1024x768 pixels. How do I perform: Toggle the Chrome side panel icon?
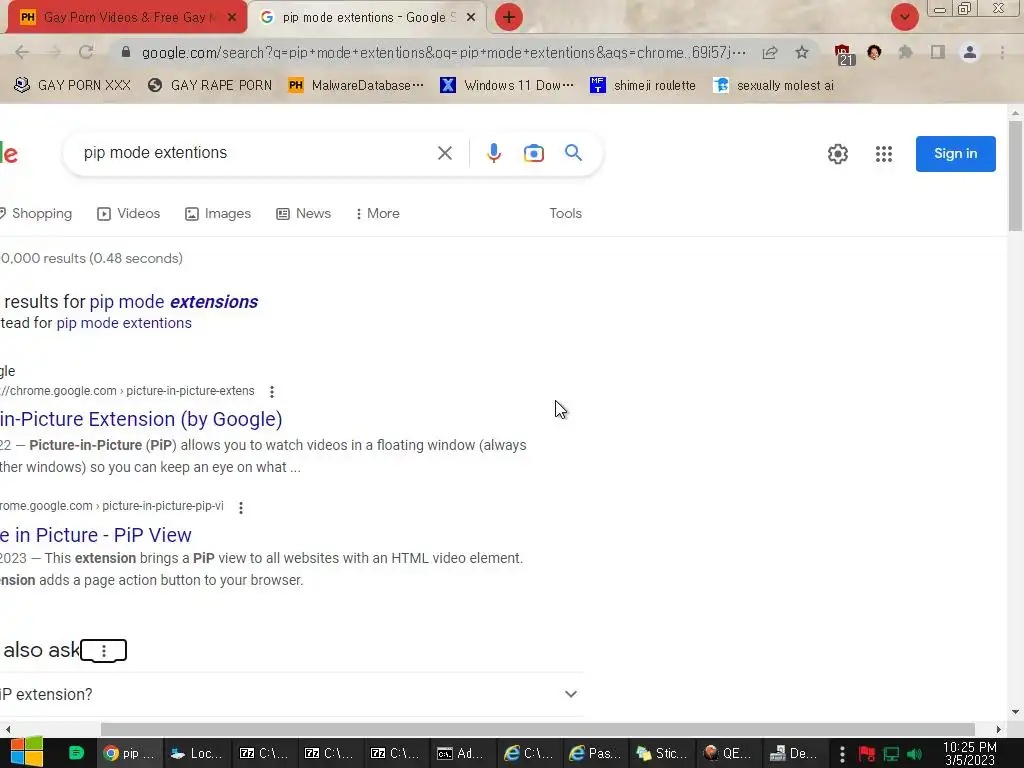pos(938,52)
